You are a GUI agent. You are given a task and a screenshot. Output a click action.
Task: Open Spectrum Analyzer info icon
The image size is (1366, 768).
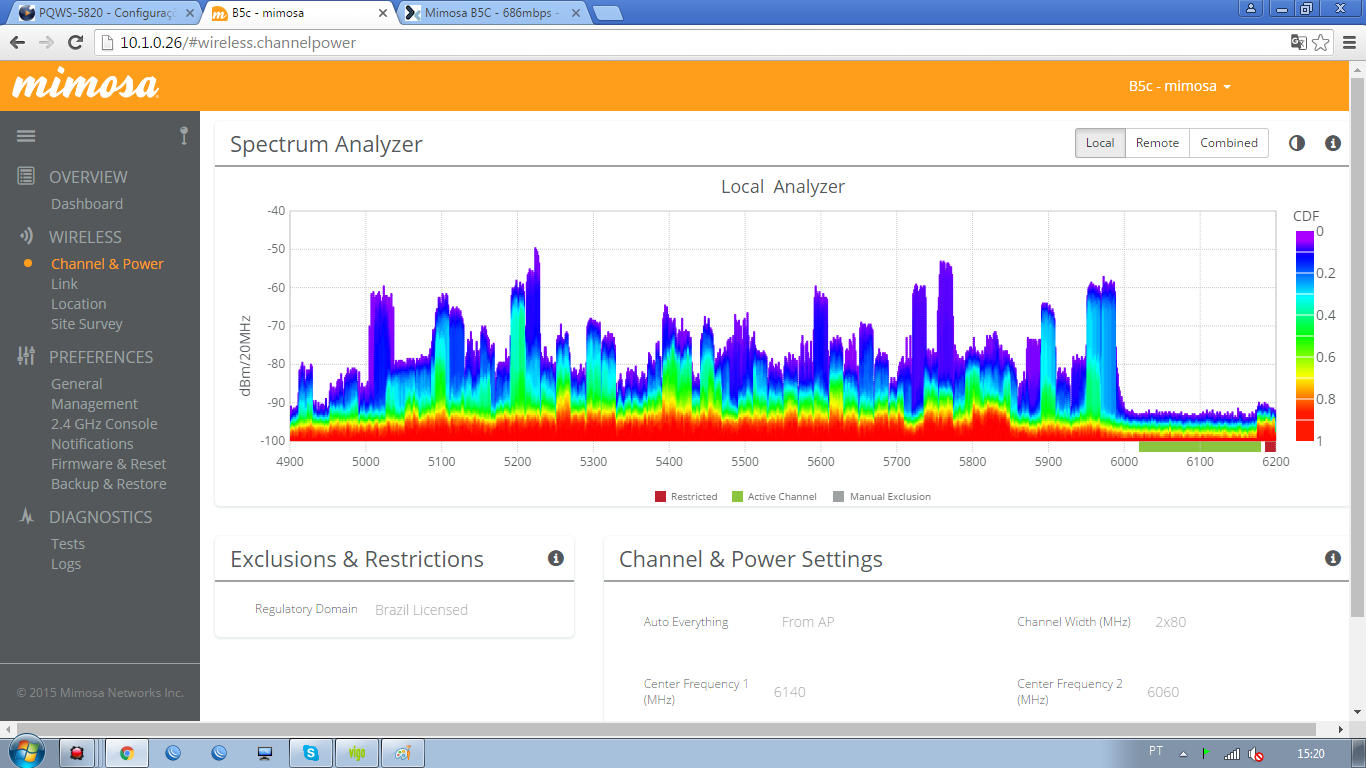pos(1332,143)
